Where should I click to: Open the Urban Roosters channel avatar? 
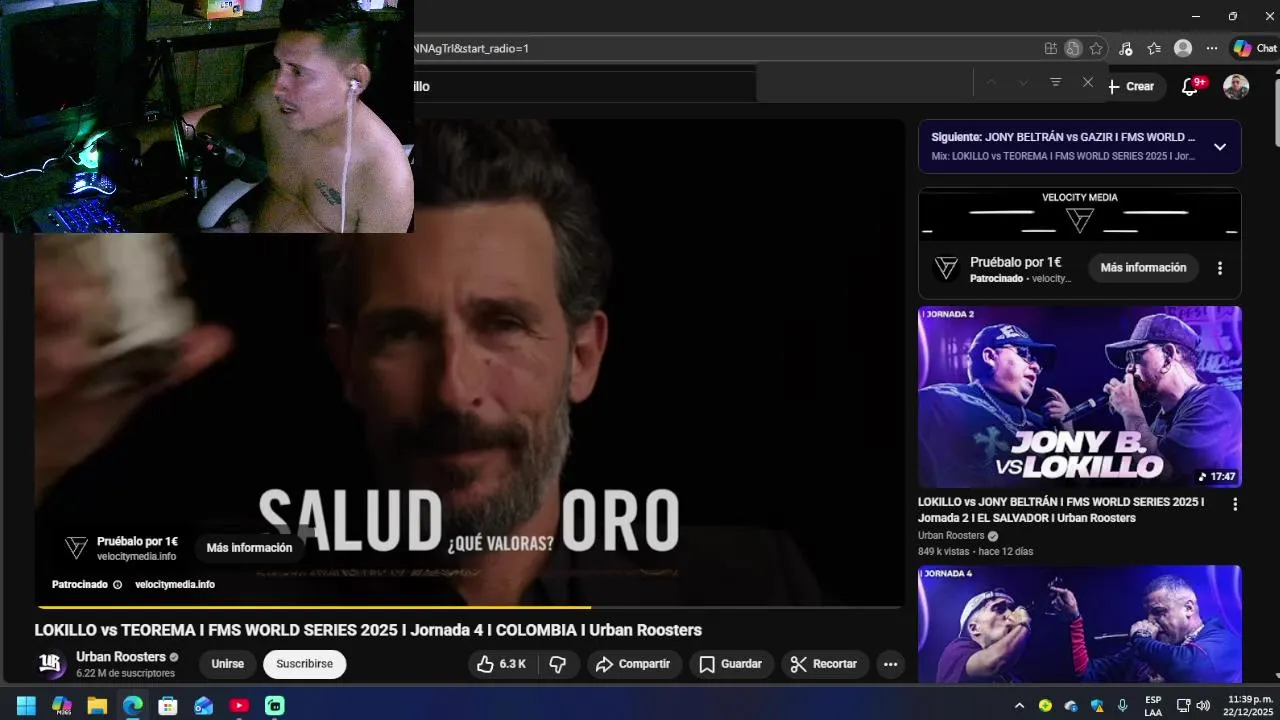52,664
